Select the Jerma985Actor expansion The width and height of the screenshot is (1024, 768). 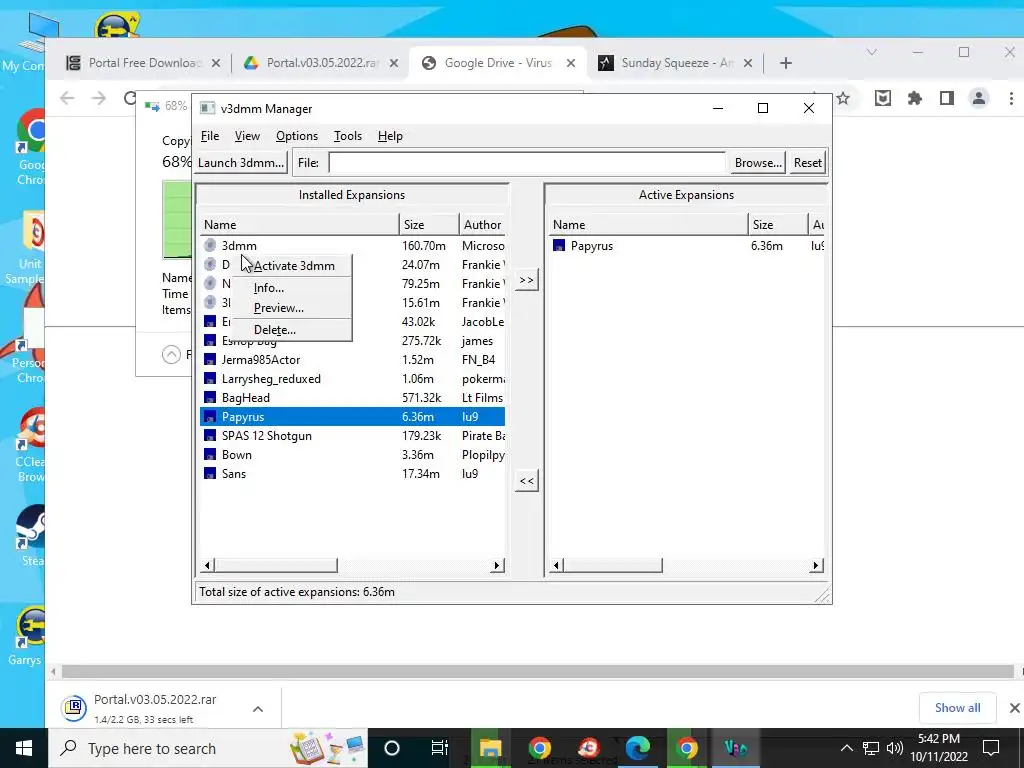click(x=352, y=360)
